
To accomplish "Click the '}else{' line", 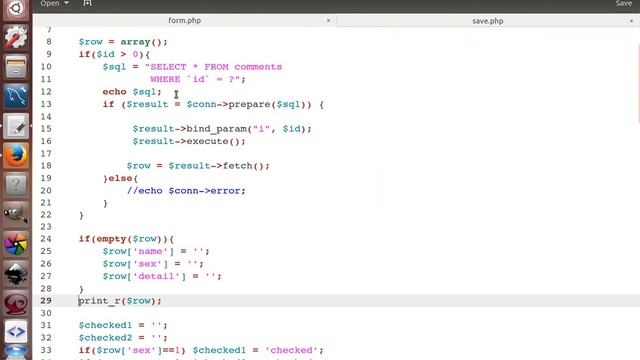I will pos(120,178).
